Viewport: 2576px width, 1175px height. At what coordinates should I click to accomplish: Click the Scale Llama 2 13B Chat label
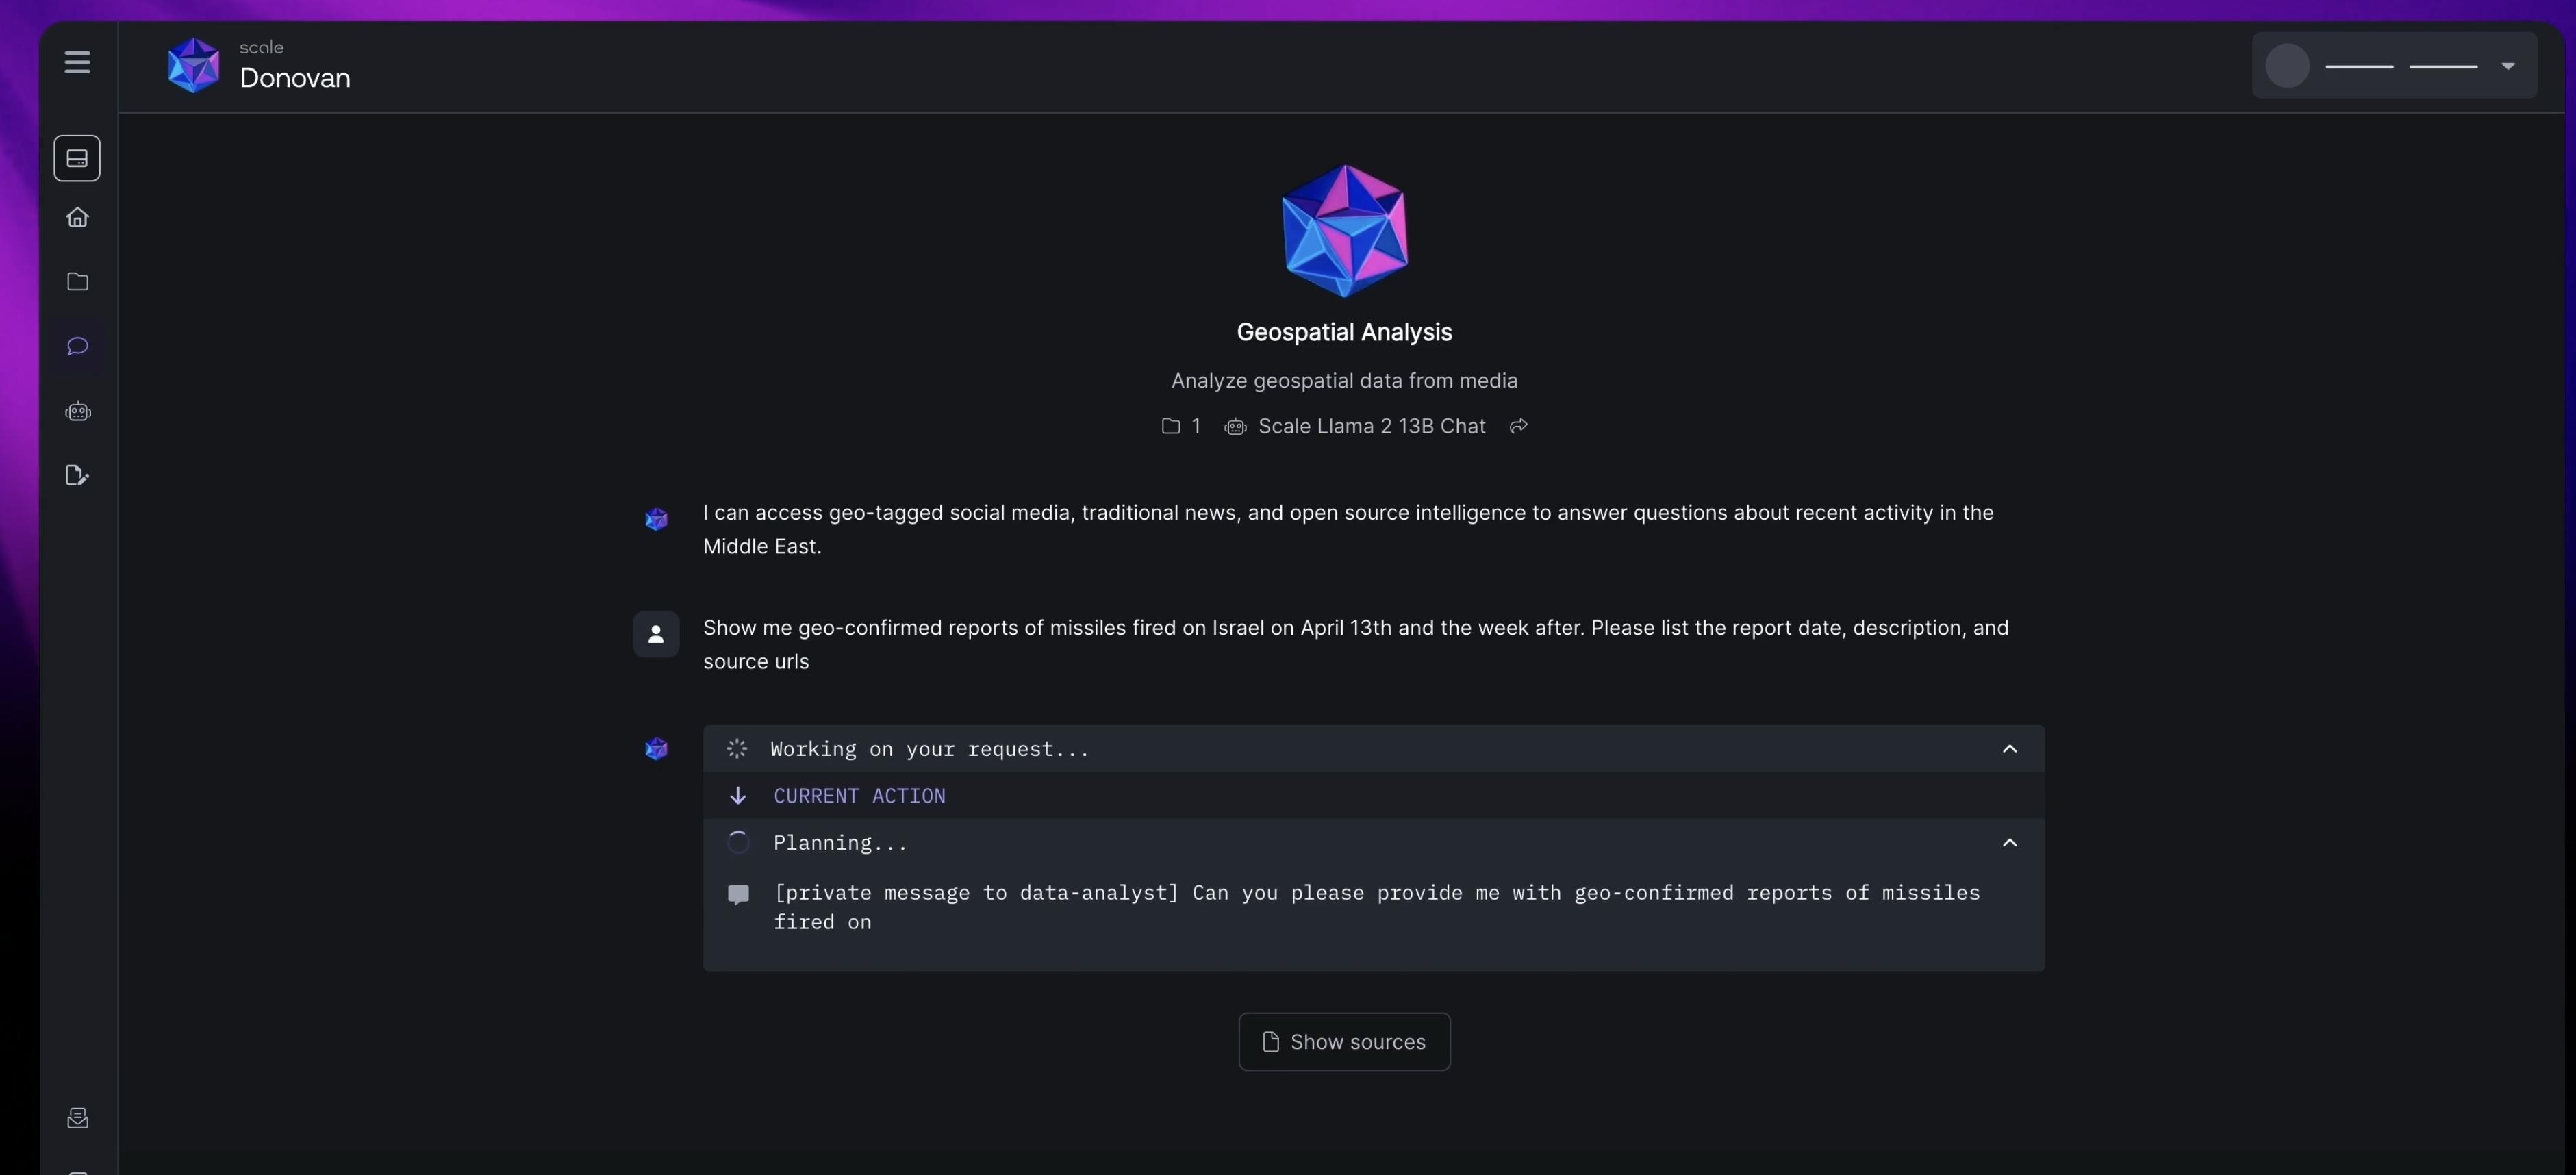[x=1371, y=426]
